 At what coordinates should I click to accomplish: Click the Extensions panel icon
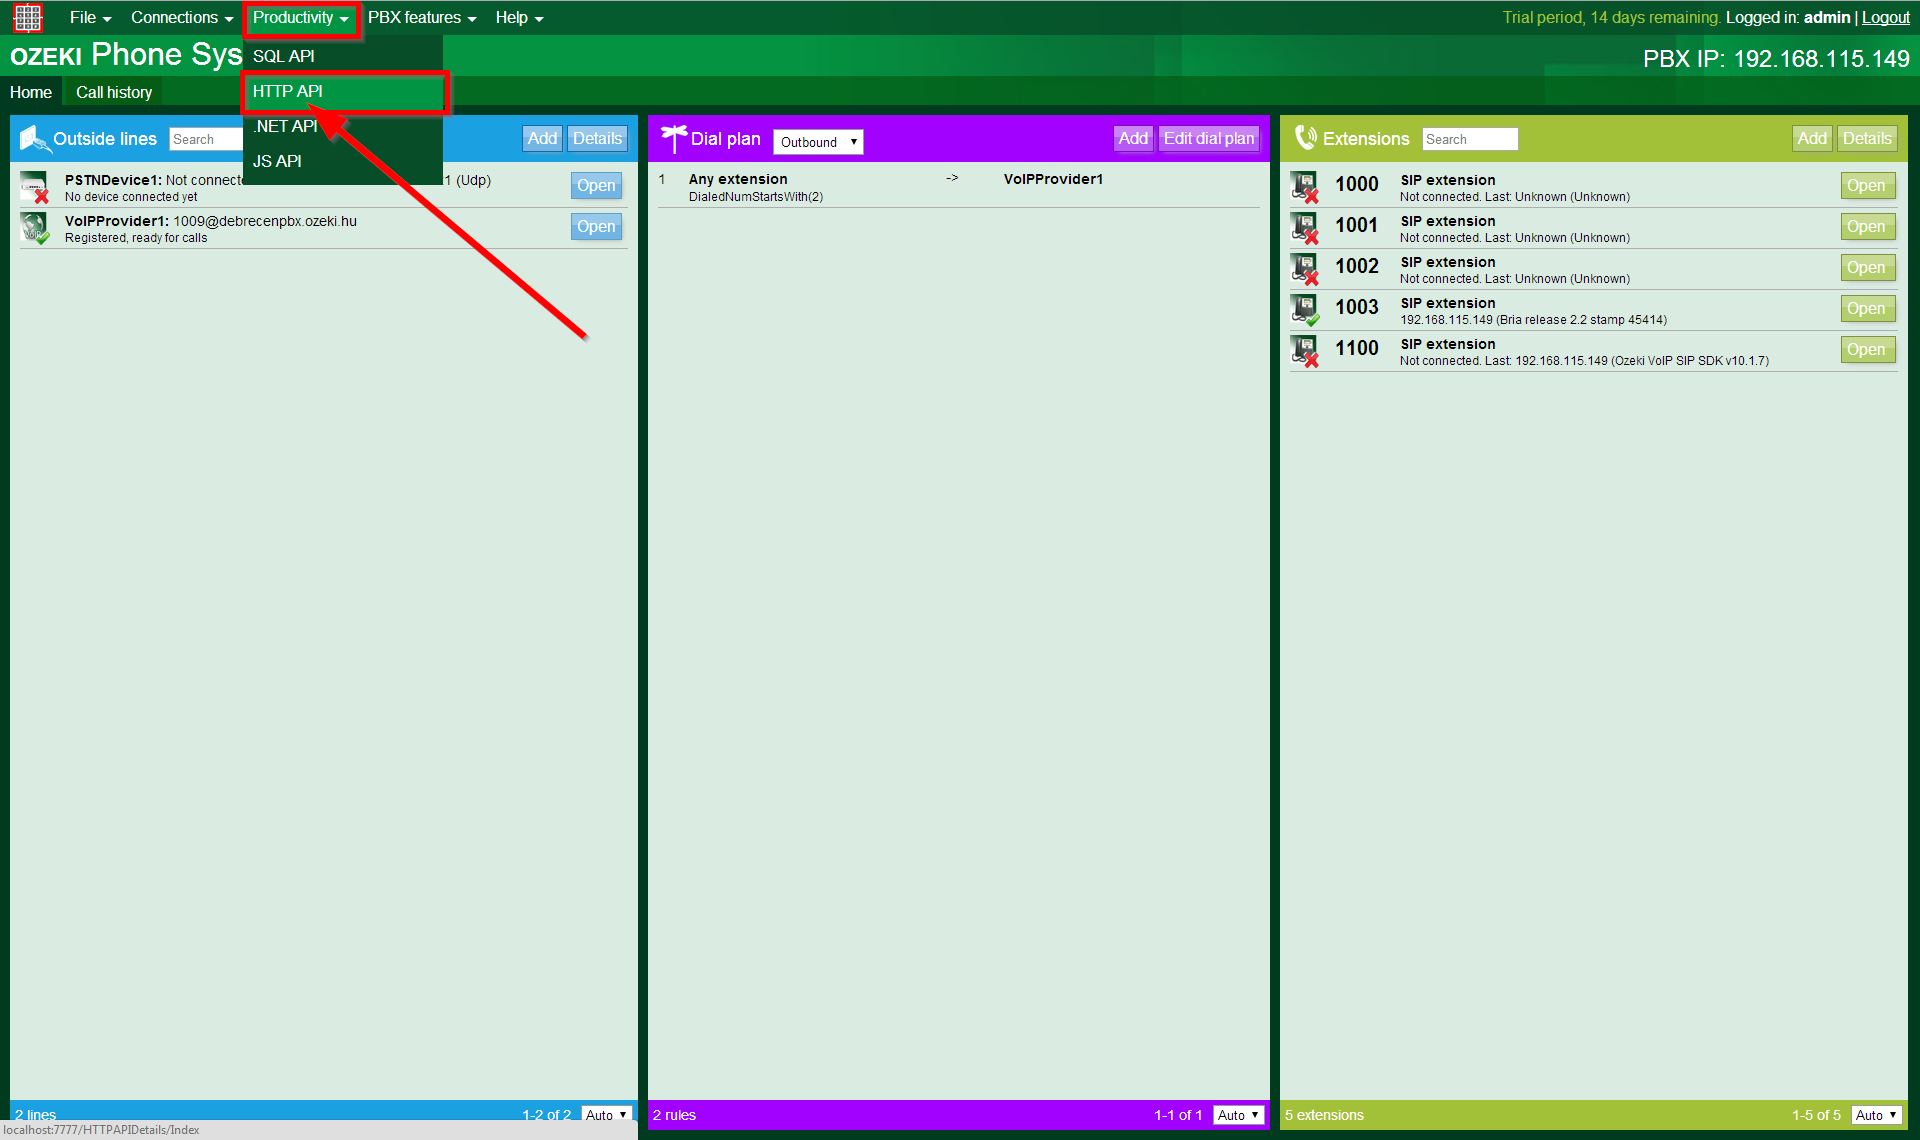pyautogui.click(x=1304, y=138)
